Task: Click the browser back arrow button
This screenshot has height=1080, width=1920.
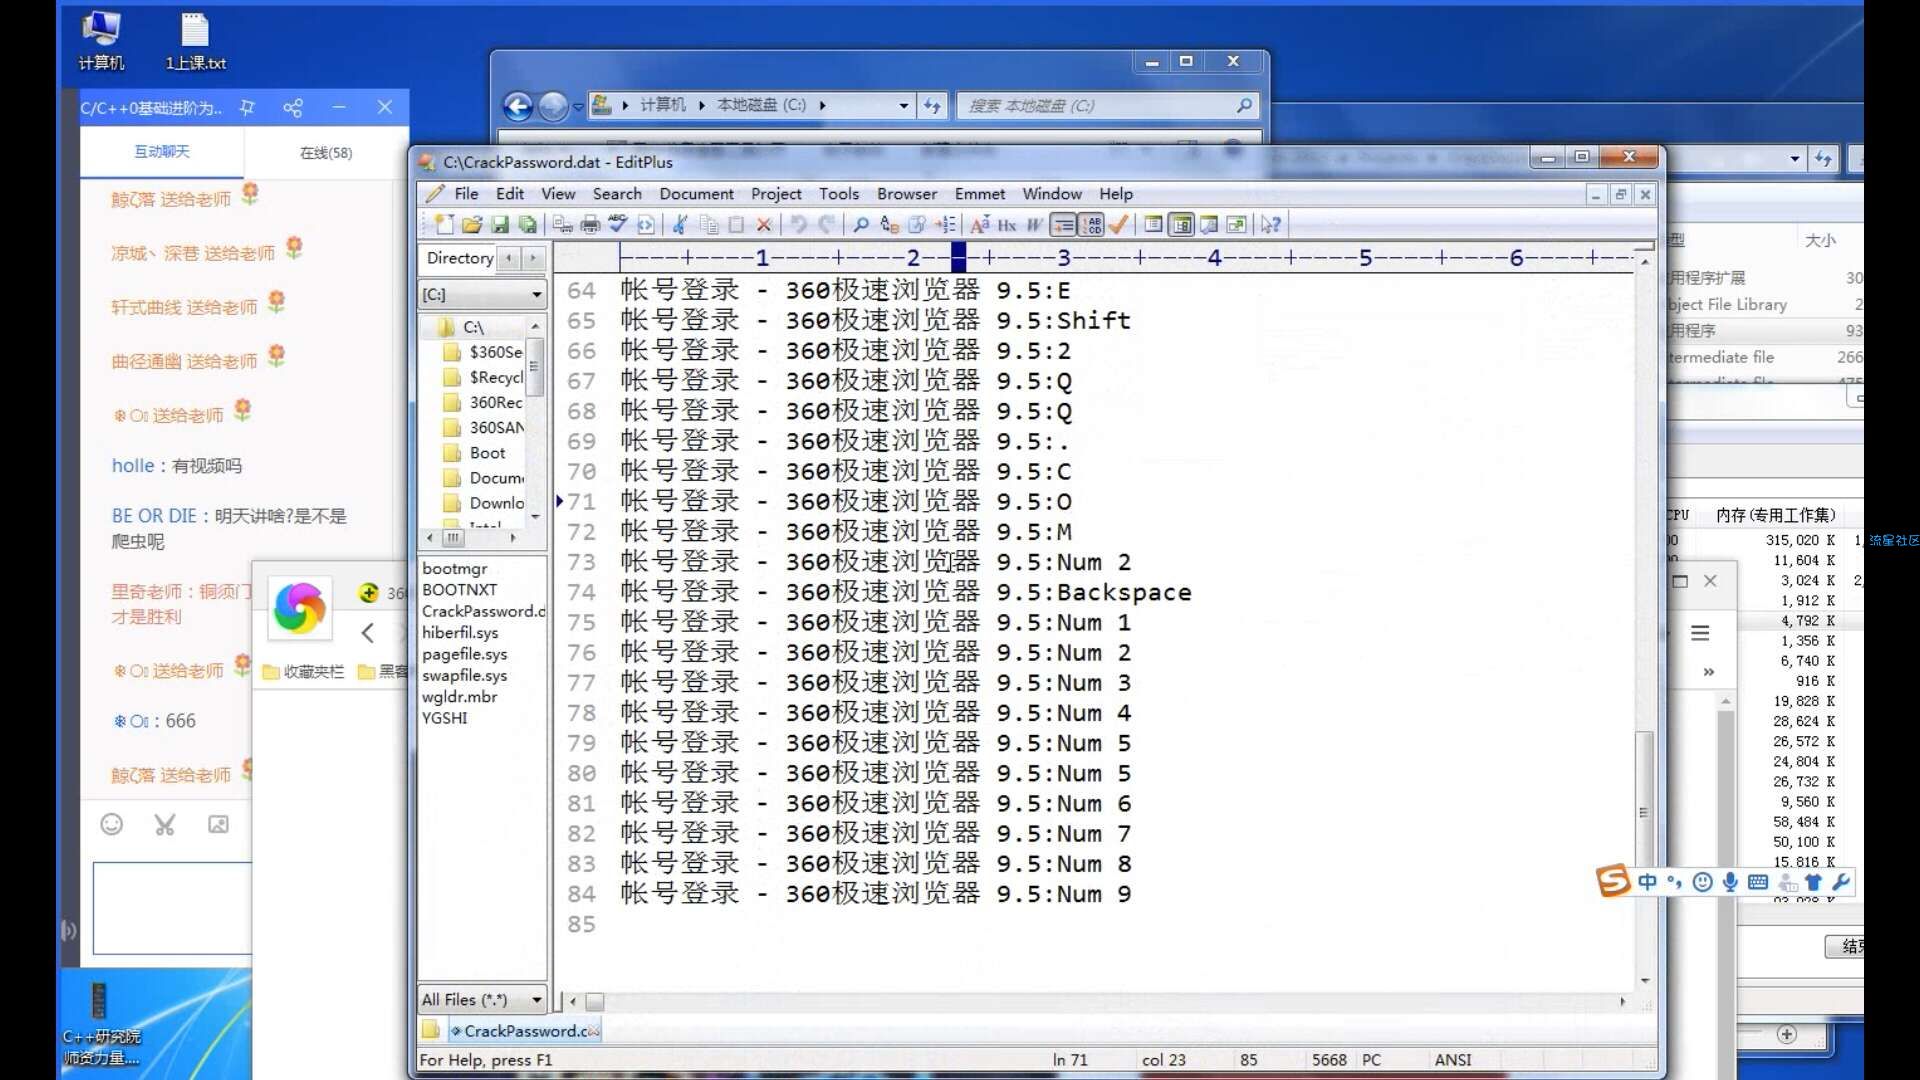Action: point(368,632)
